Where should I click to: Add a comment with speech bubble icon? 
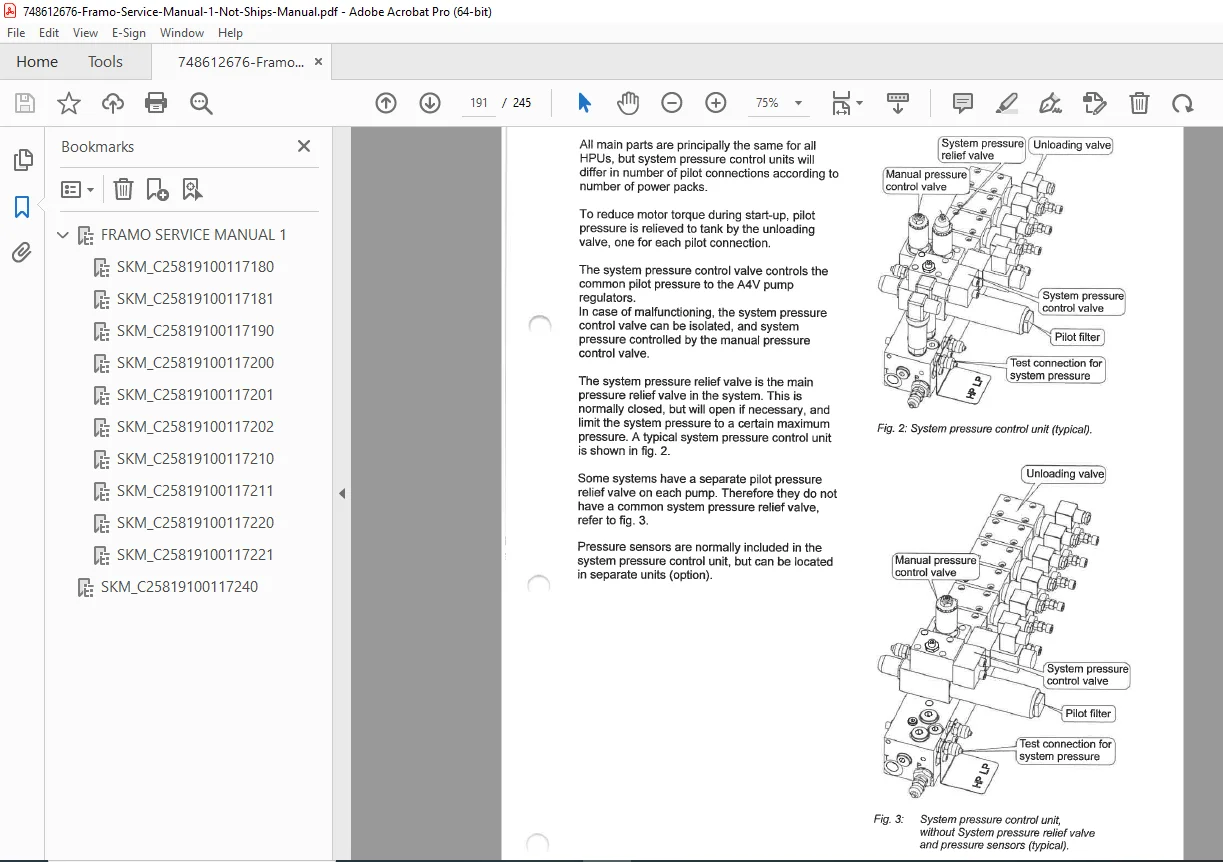[x=963, y=103]
